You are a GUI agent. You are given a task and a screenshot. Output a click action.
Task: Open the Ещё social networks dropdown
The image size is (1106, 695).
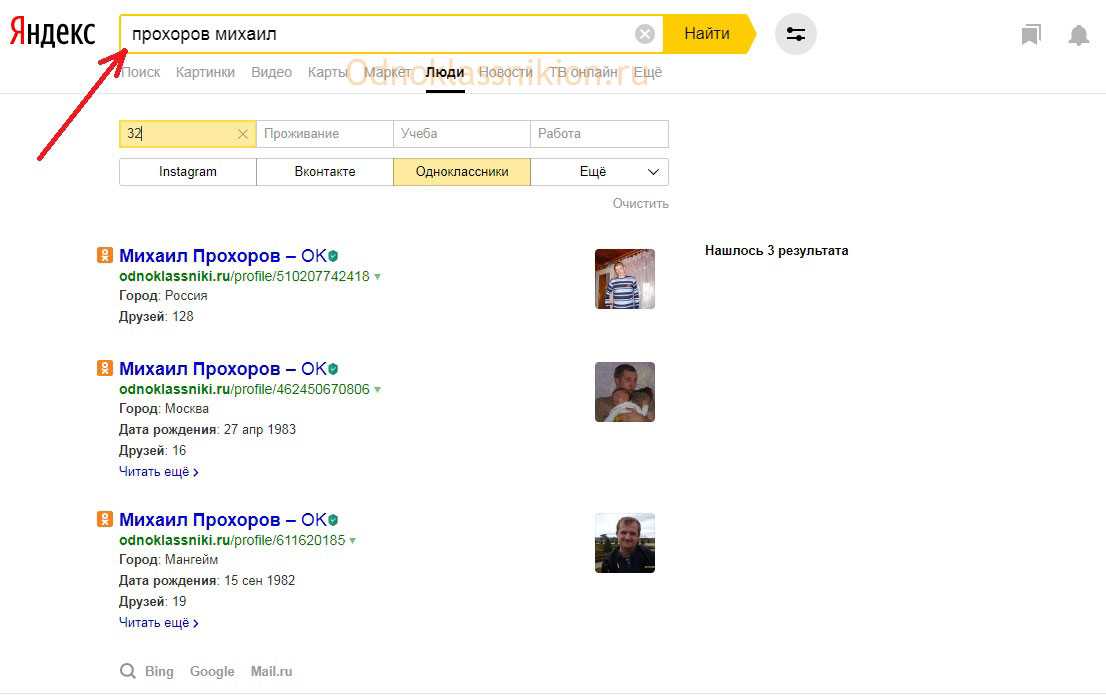(600, 171)
